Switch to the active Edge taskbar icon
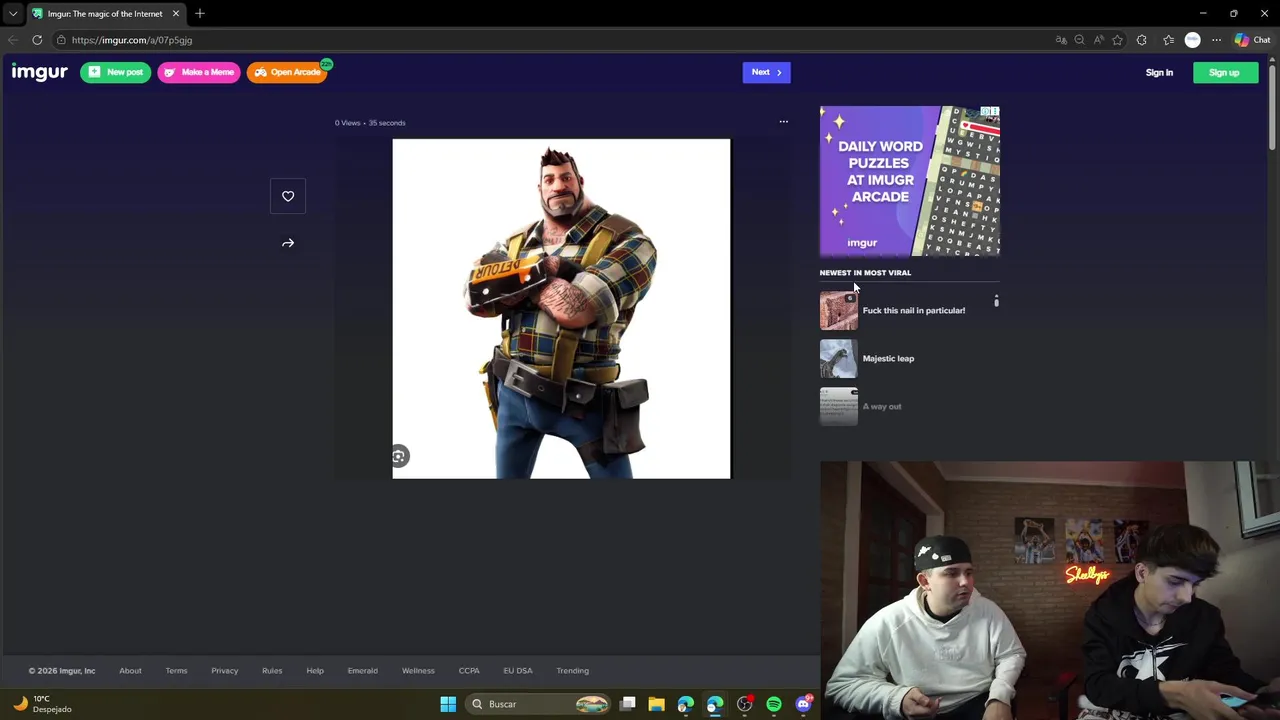This screenshot has width=1280, height=720. pos(715,704)
